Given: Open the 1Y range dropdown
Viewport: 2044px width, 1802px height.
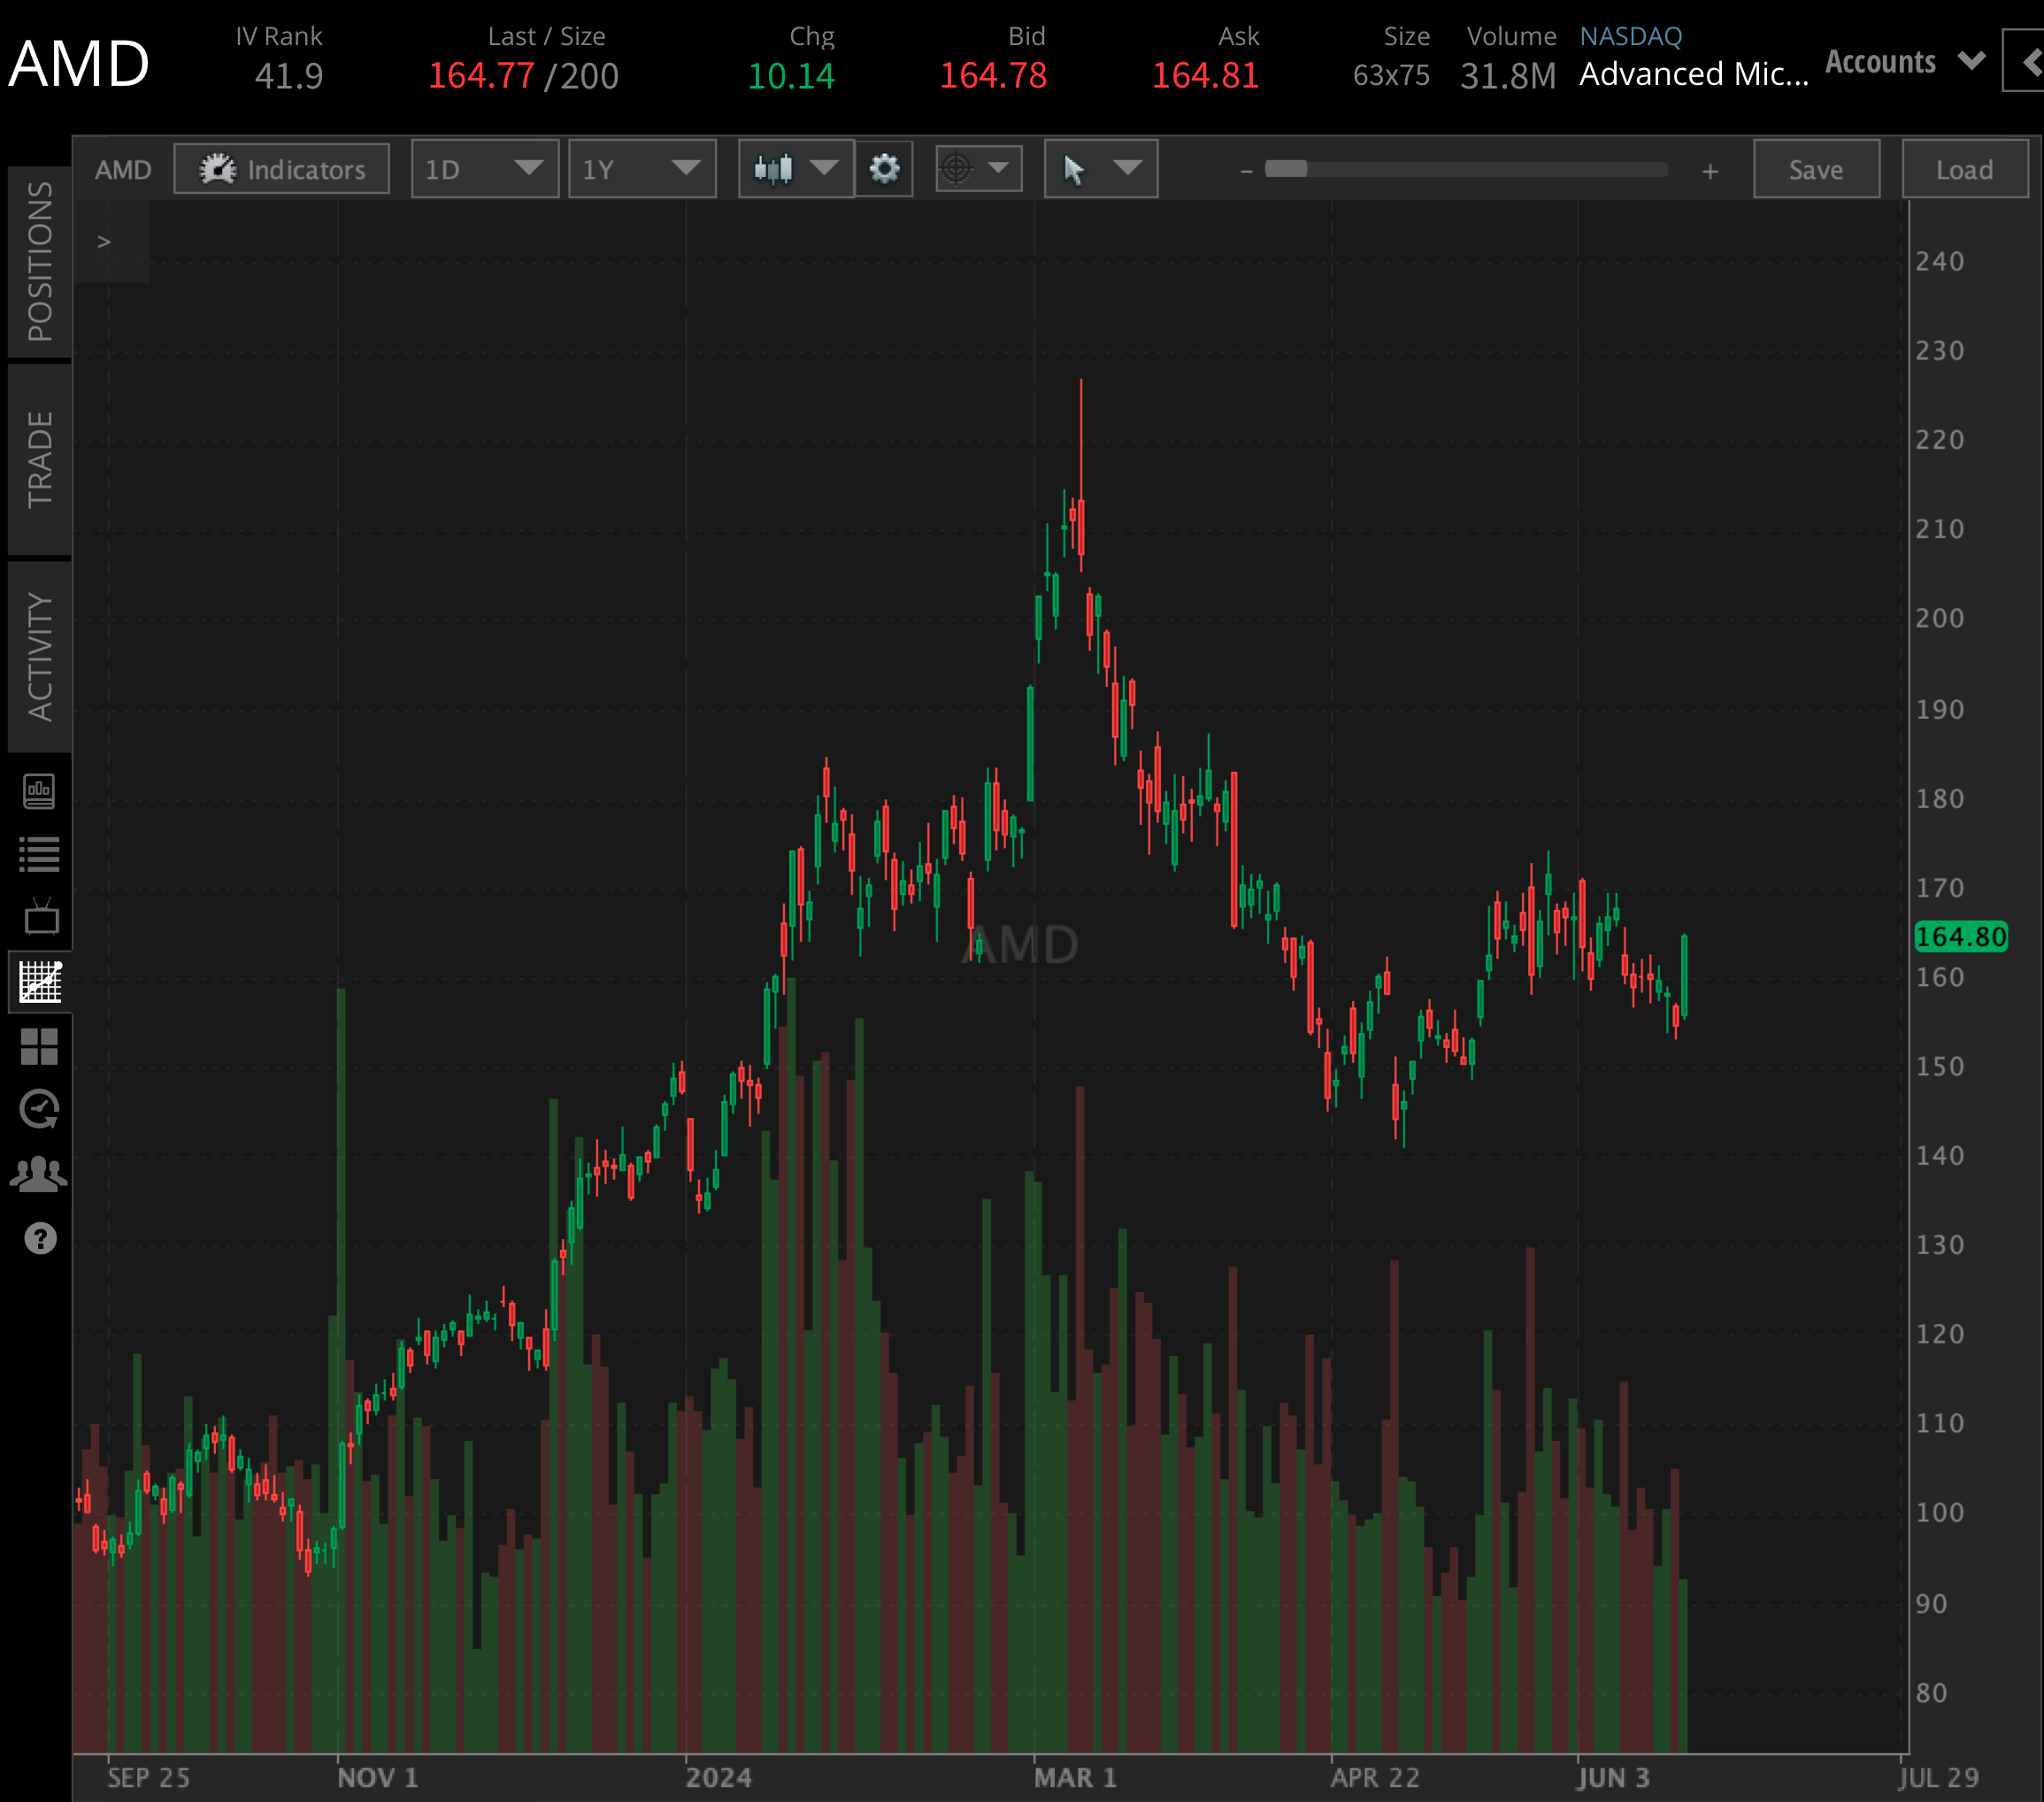Looking at the screenshot, I should (641, 169).
